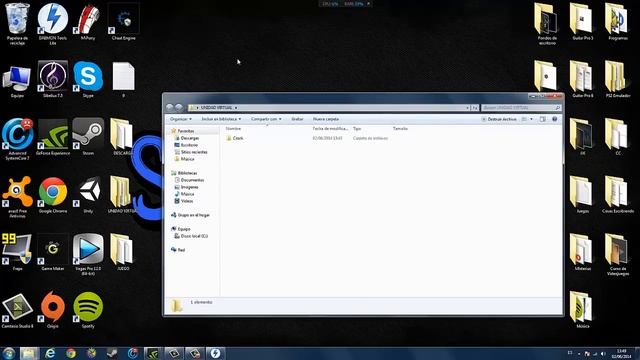Viewport: 640px width, 360px height.
Task: Open the Papelera de reciclaje icon
Action: coord(17,23)
